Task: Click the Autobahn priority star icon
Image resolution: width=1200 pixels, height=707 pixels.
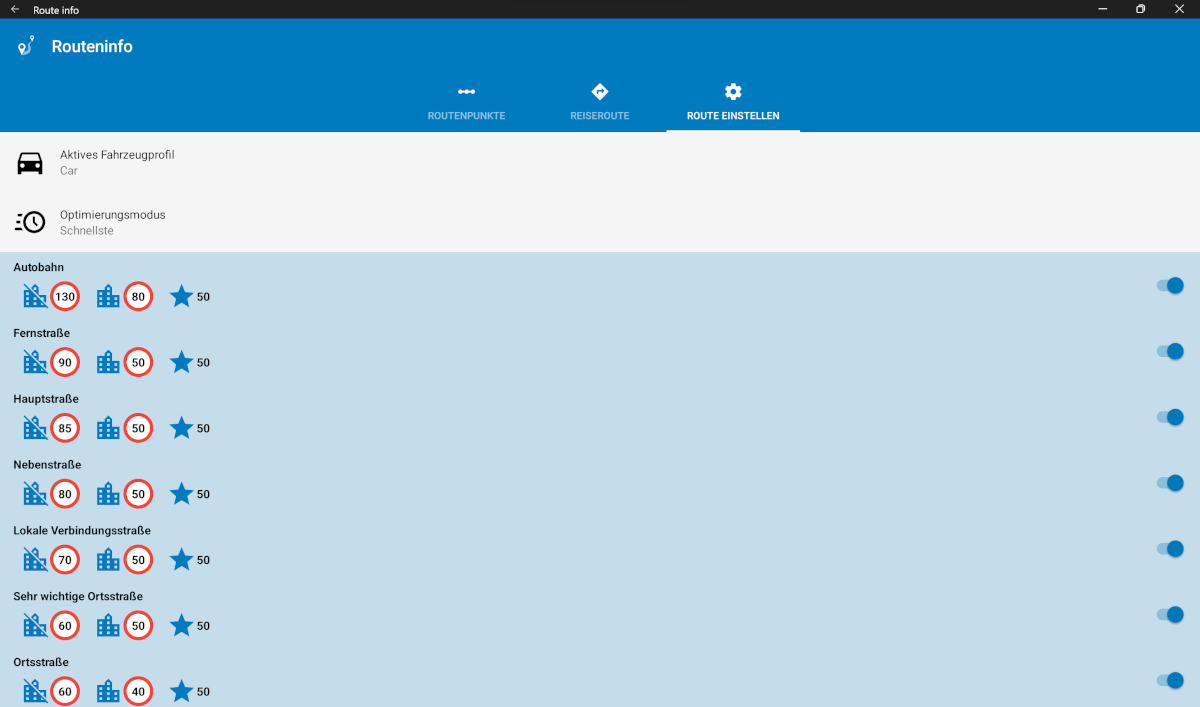Action: click(x=181, y=296)
